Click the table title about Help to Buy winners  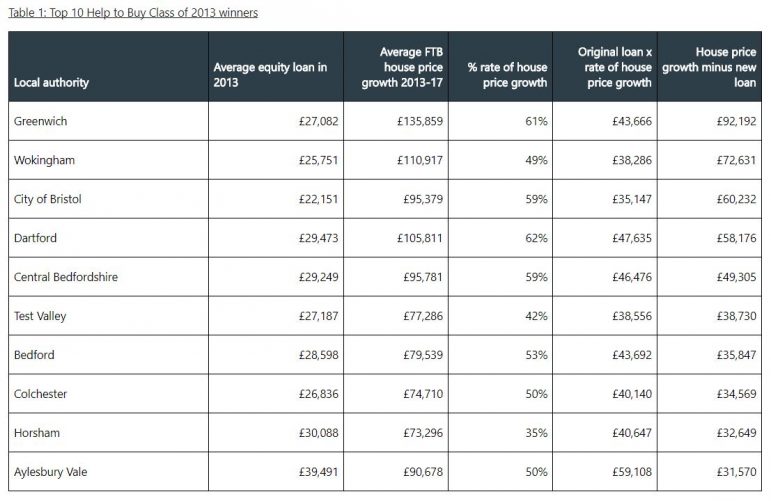pos(132,12)
